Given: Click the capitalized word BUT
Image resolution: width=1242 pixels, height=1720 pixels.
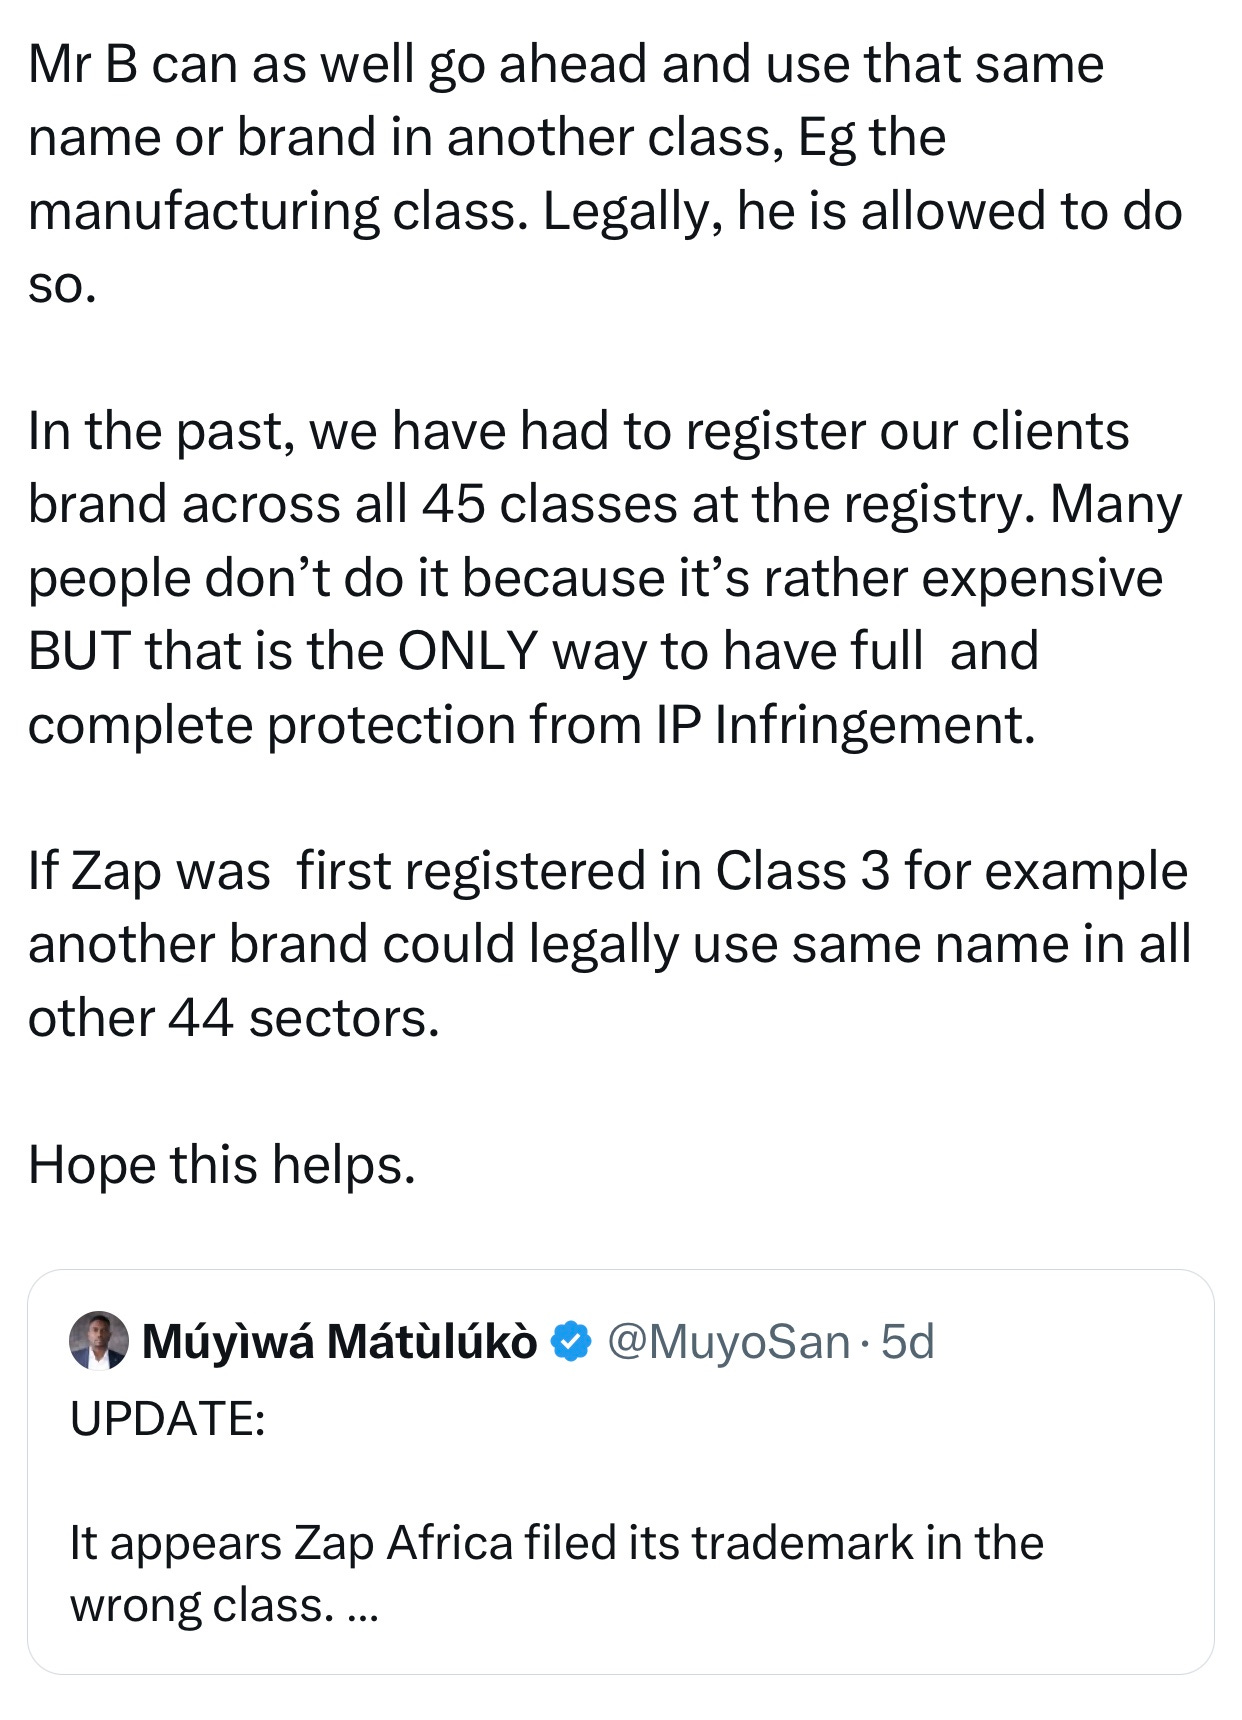Looking at the screenshot, I should 80,651.
